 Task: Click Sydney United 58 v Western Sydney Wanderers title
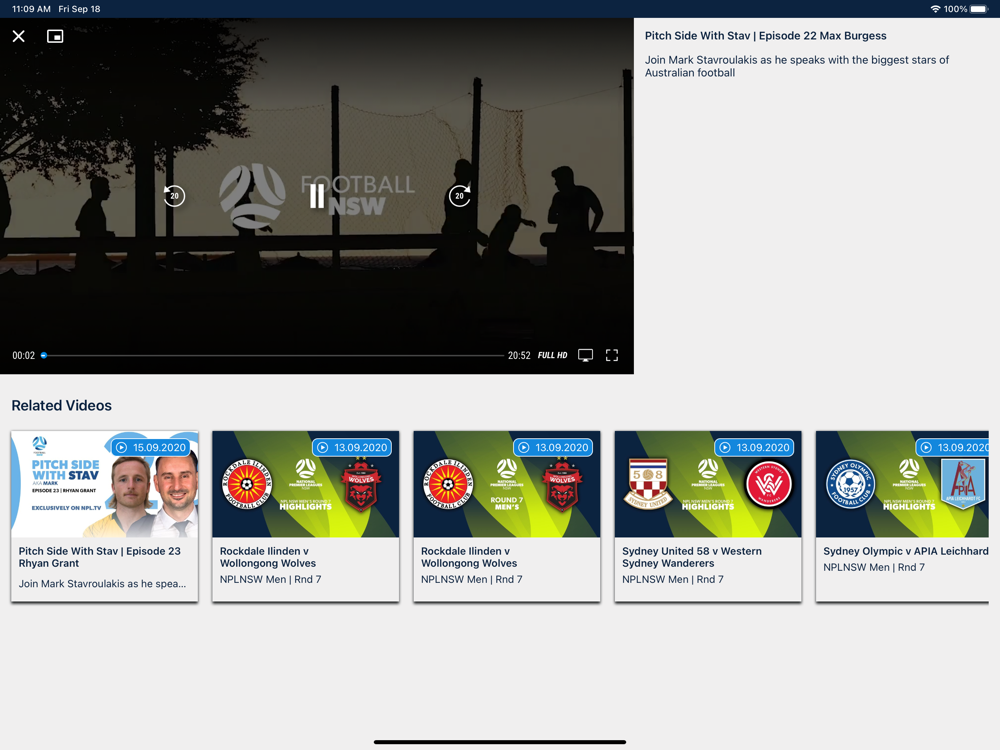coord(692,557)
